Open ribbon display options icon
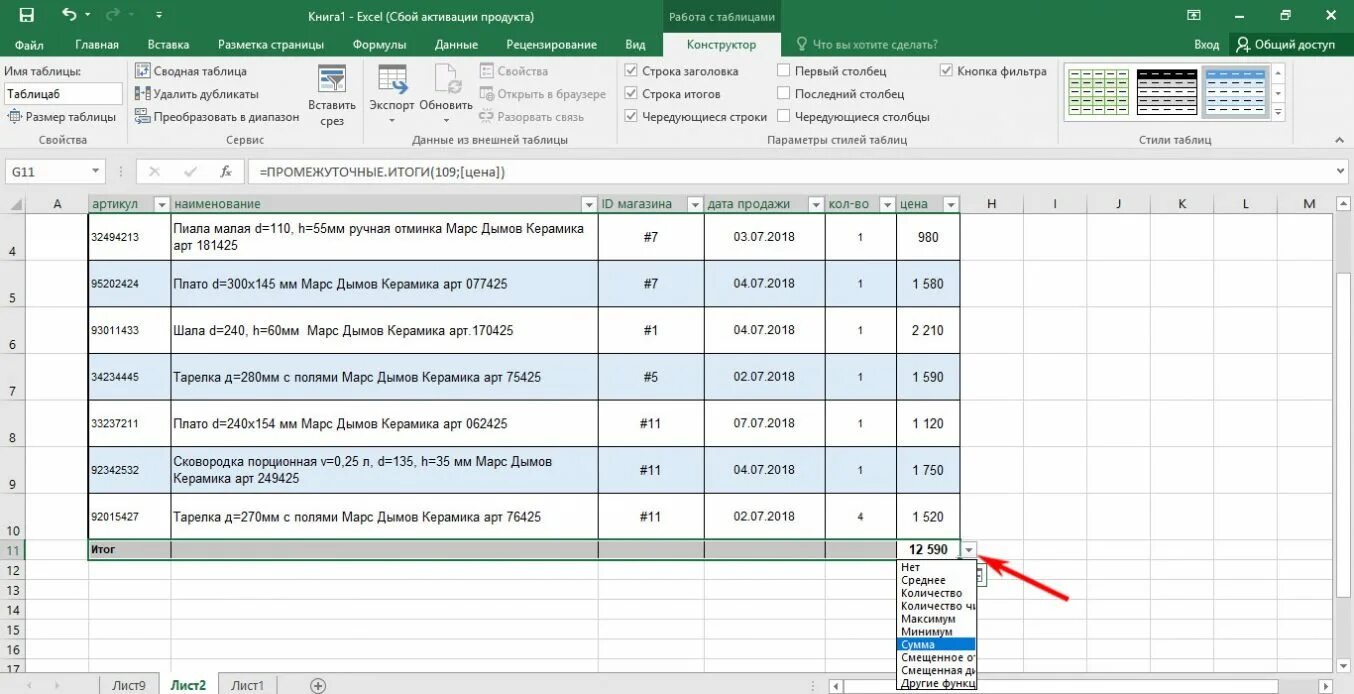1354x694 pixels. [x=1194, y=15]
